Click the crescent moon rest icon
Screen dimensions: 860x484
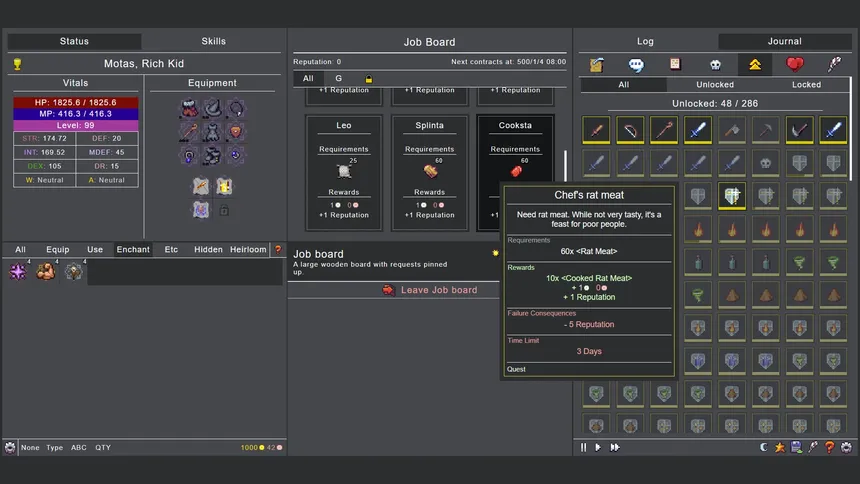(x=763, y=447)
